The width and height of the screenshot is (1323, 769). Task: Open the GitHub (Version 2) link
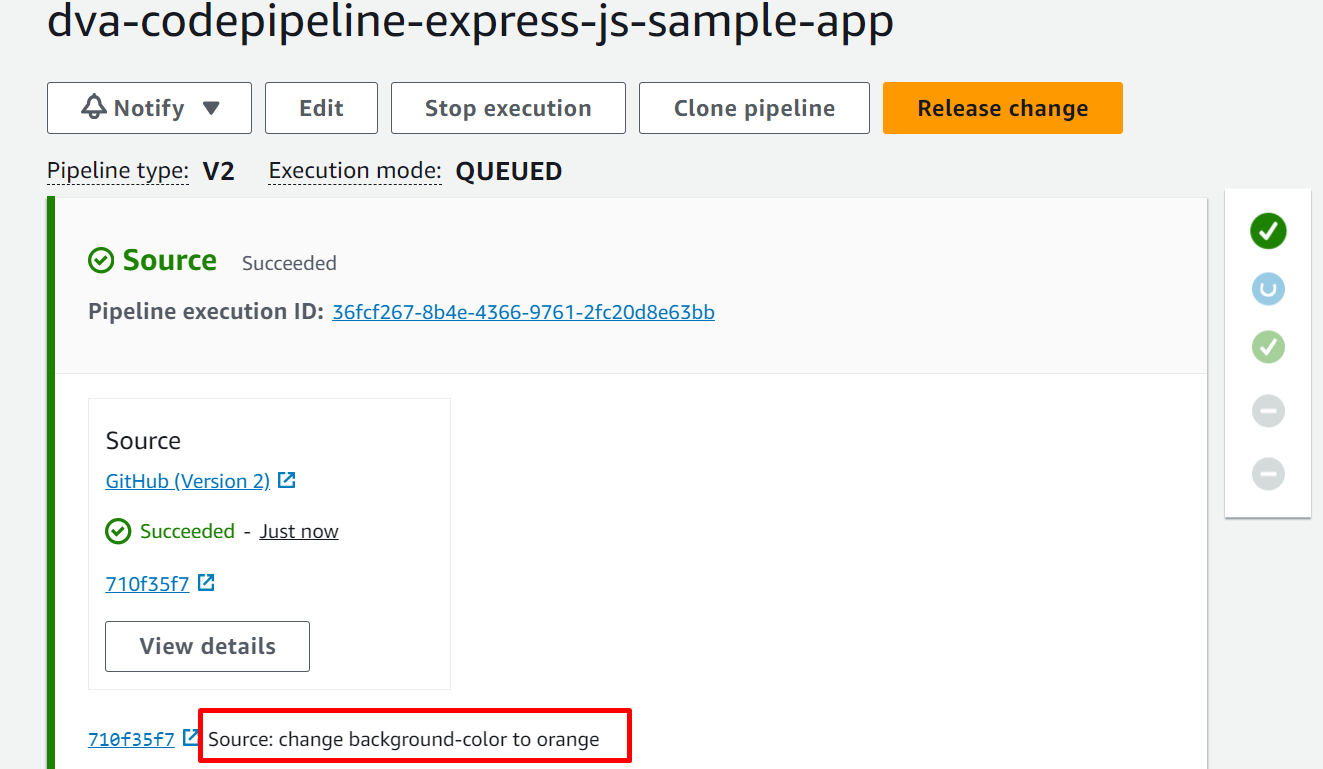pos(188,481)
